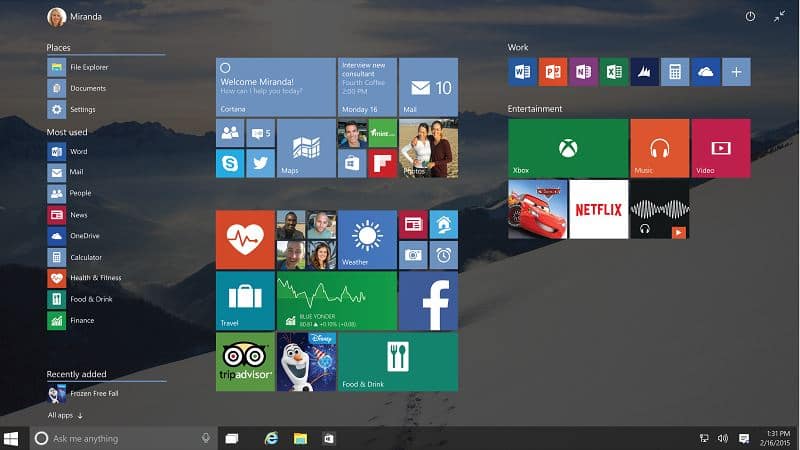Image resolution: width=800 pixels, height=450 pixels.
Task: Collapse the full-screen Start menu
Action: tap(780, 17)
